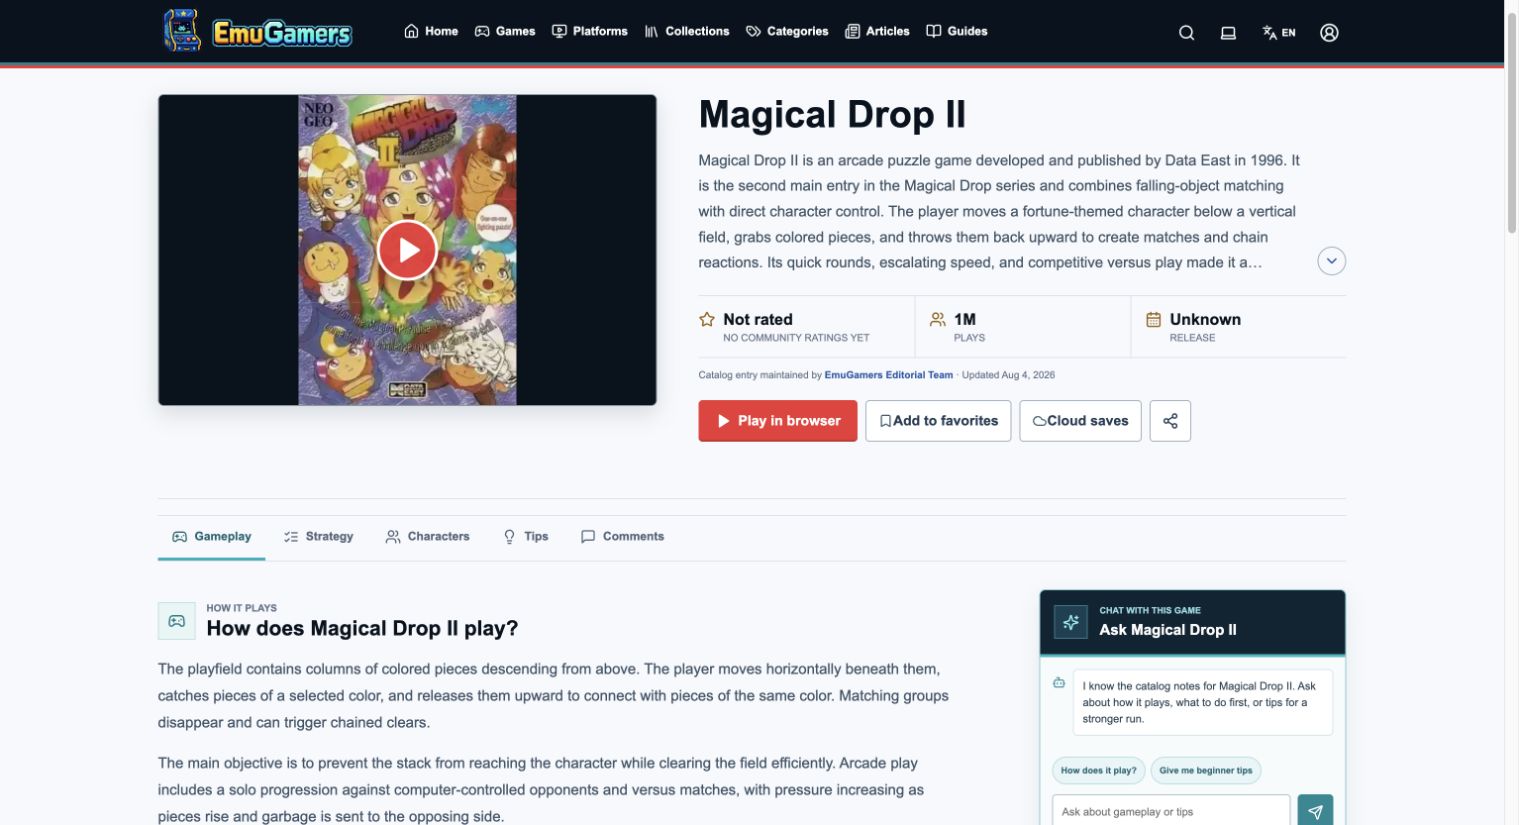Switch to the Strategy tab

tap(318, 537)
